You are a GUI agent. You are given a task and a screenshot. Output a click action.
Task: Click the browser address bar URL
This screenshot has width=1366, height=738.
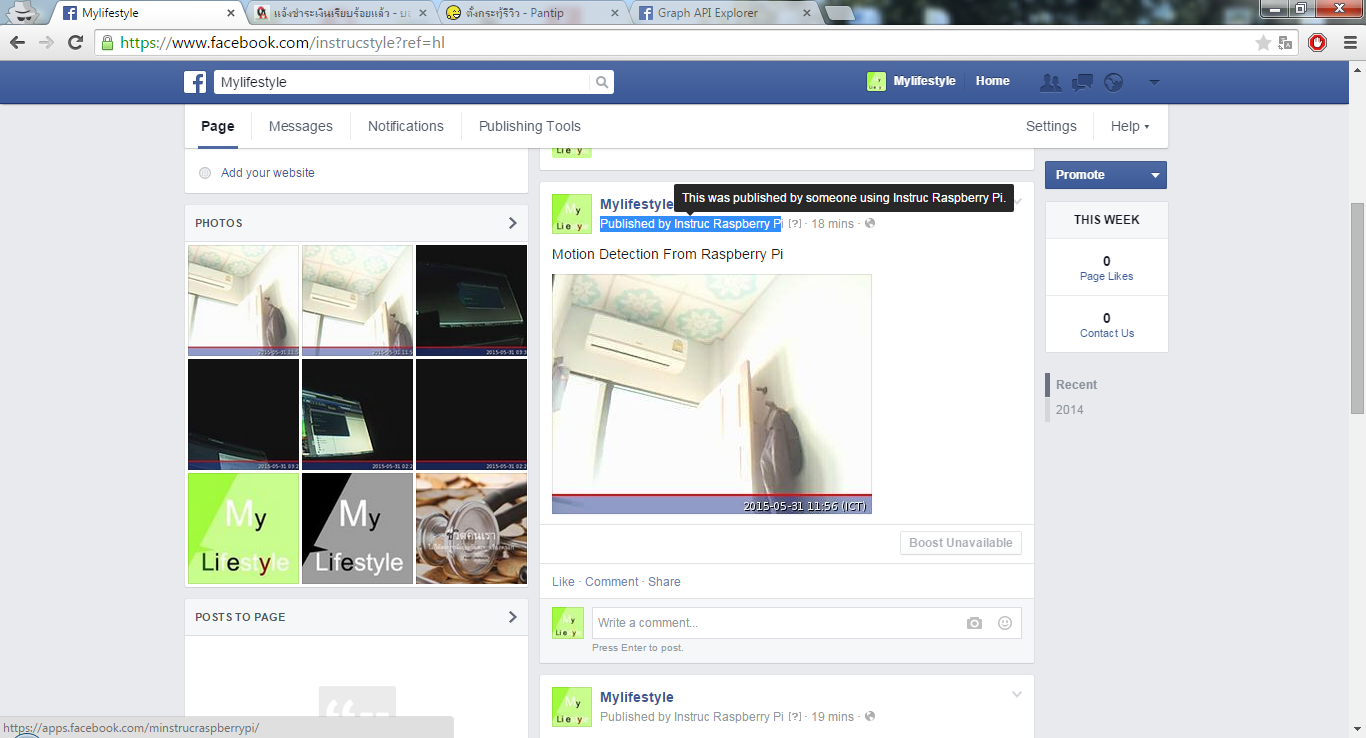click(x=282, y=43)
